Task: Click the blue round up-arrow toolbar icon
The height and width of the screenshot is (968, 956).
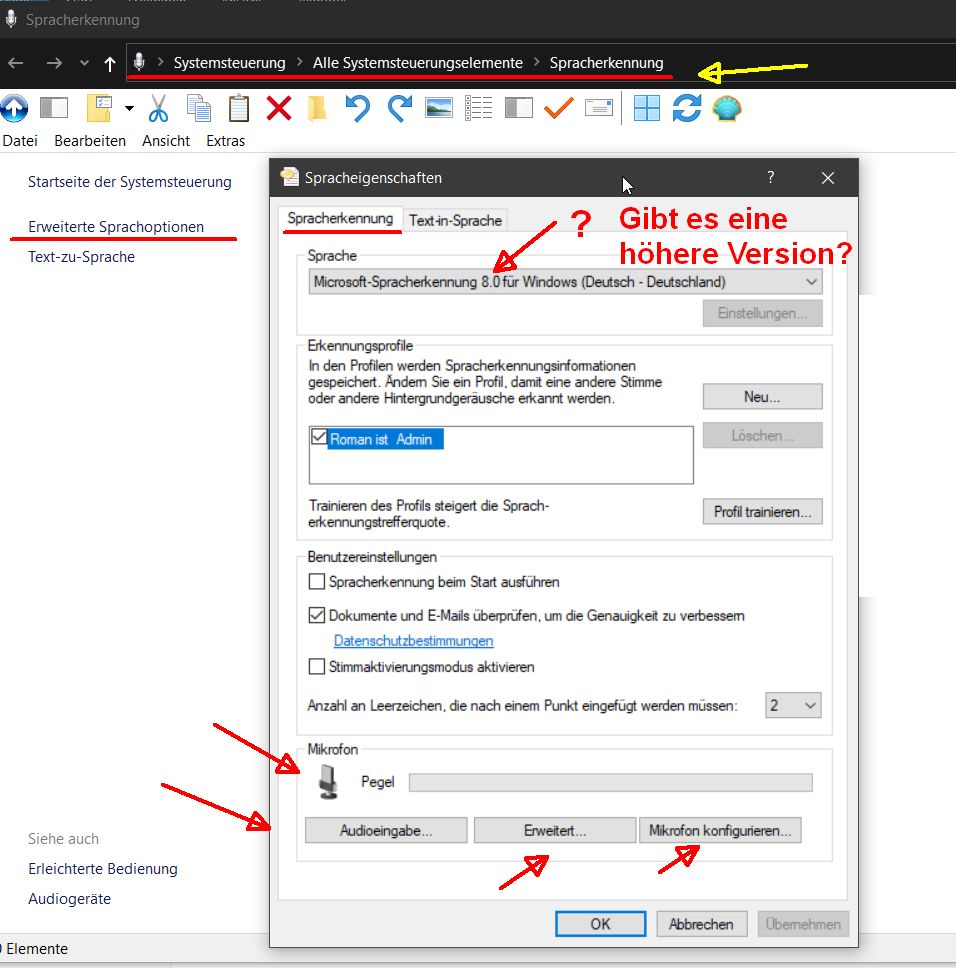Action: pyautogui.click(x=14, y=109)
